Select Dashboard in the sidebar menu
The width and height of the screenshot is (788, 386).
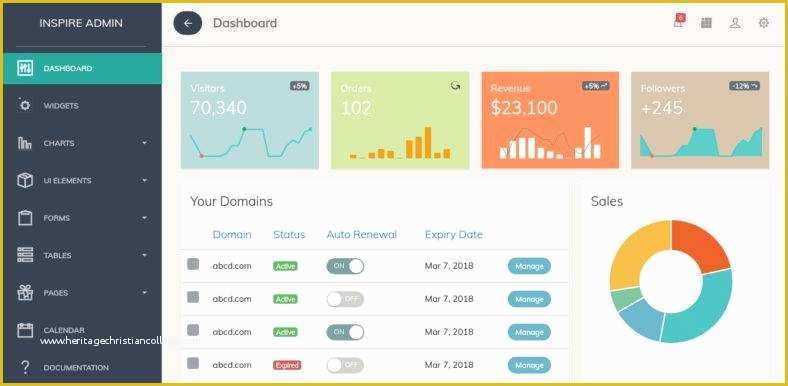(82, 68)
